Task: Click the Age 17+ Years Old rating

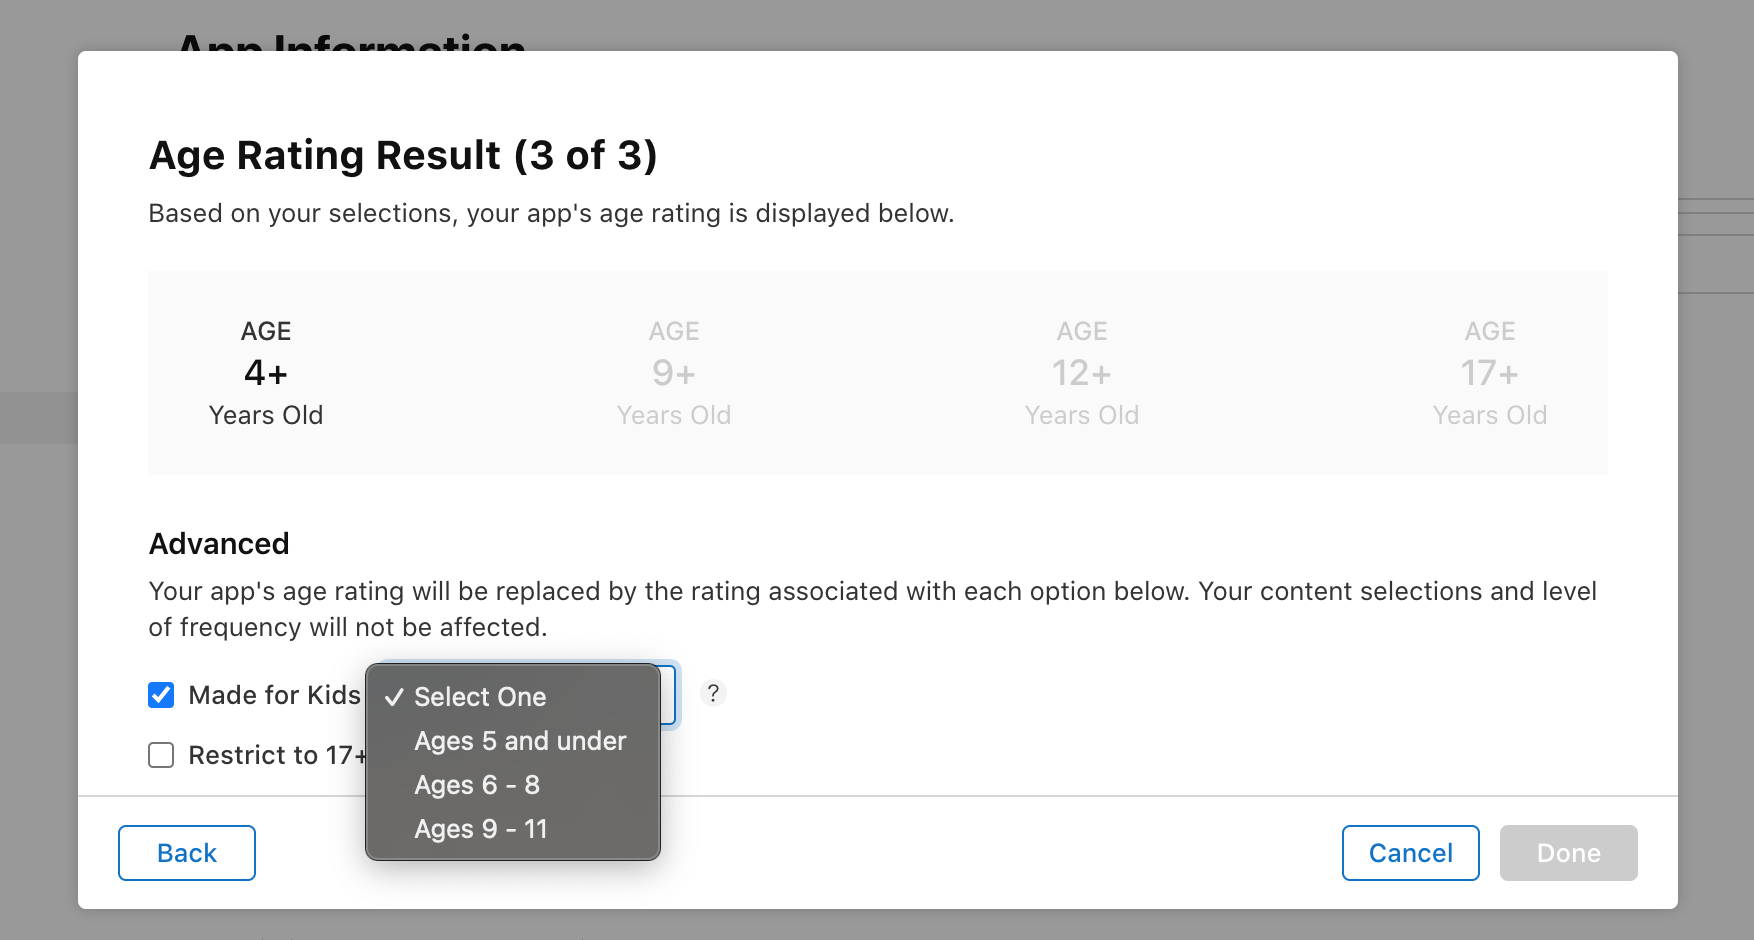Action: point(1490,373)
